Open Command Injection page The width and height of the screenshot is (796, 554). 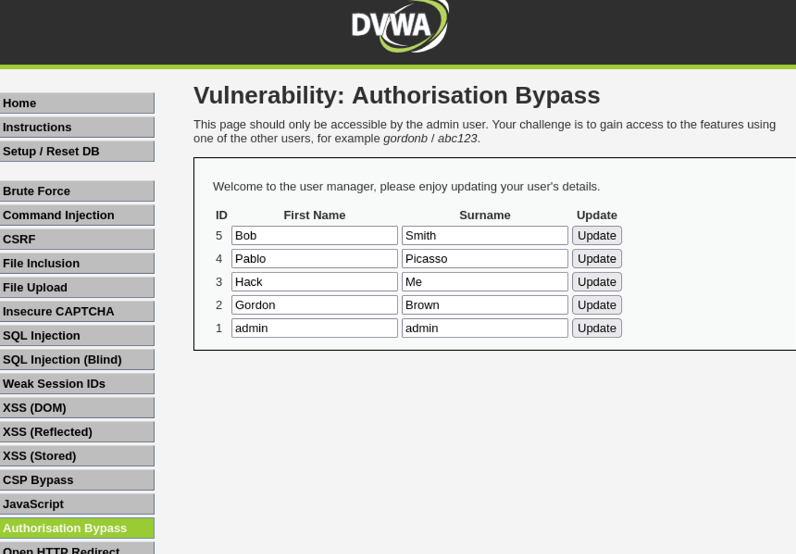click(x=77, y=215)
